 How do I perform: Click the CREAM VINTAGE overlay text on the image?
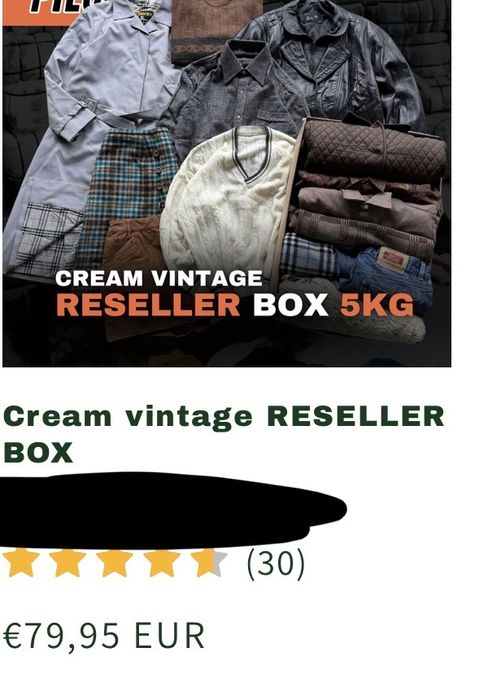pyautogui.click(x=159, y=279)
